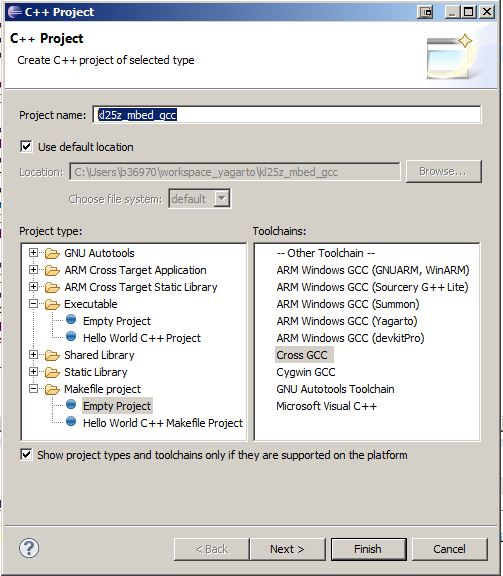This screenshot has height=576, width=503.
Task: Click the Shared Library folder icon
Action: [52, 355]
